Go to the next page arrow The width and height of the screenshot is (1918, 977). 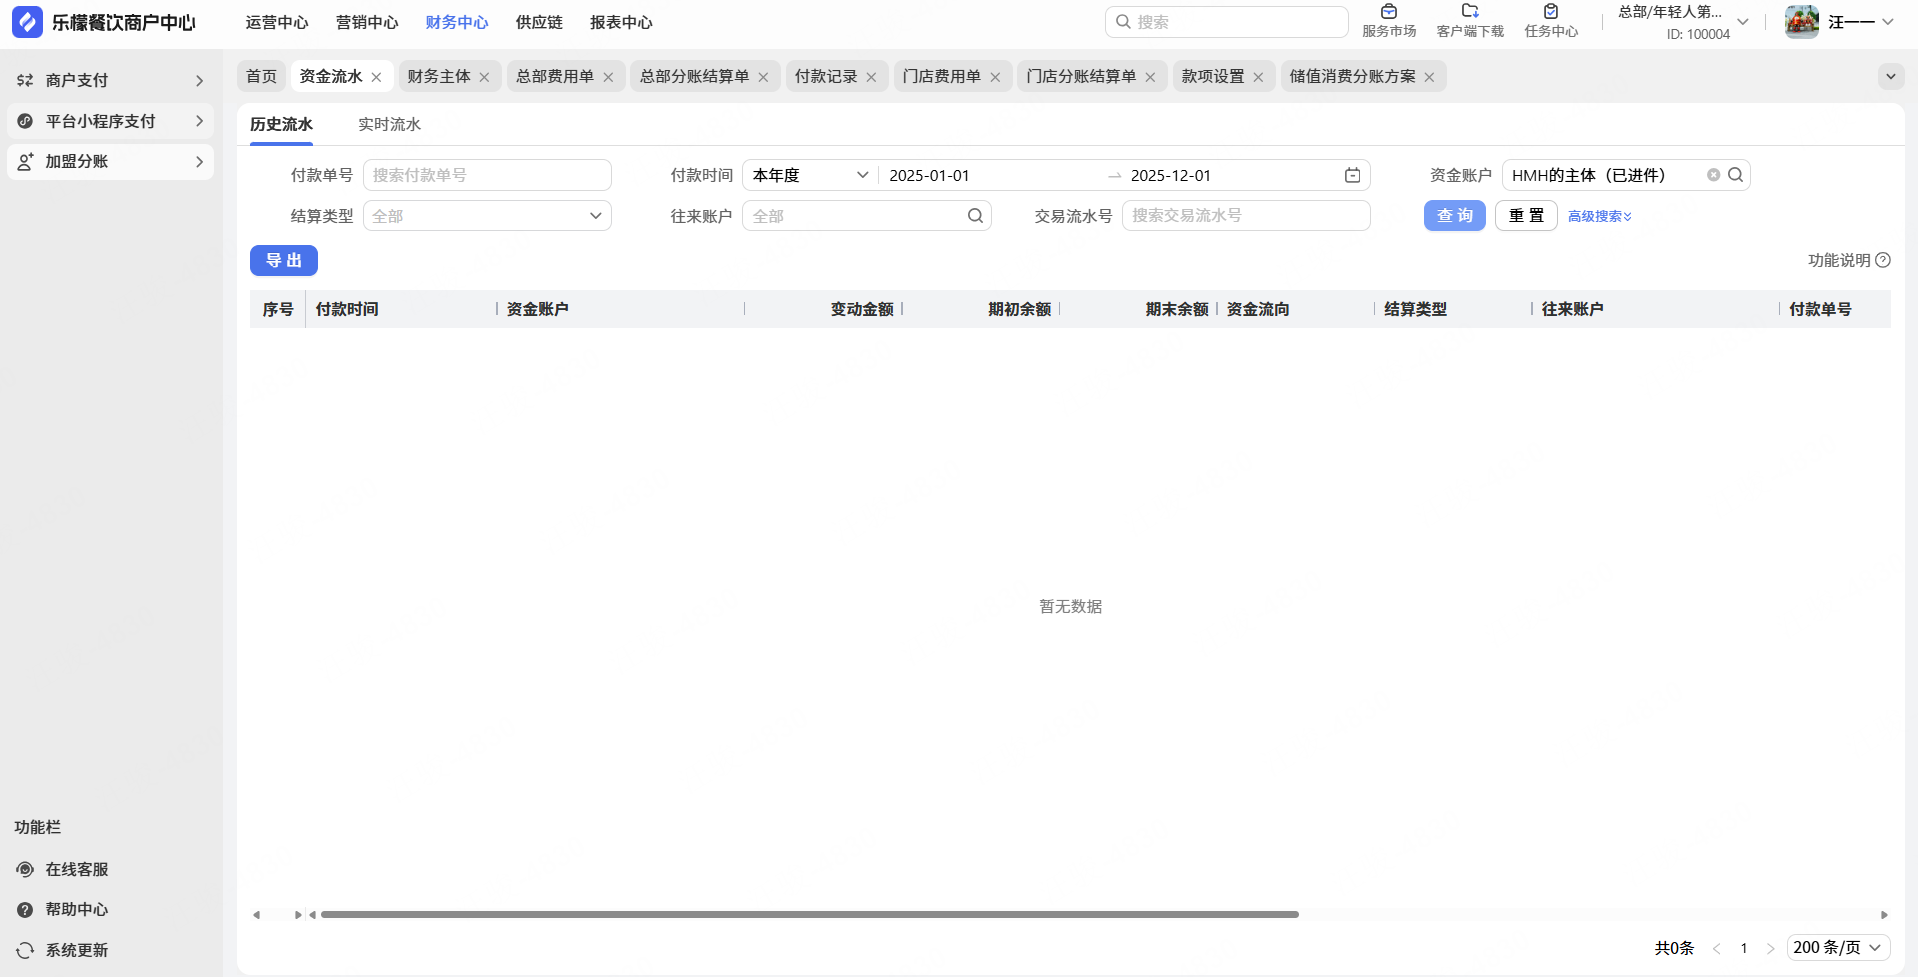(x=1770, y=948)
